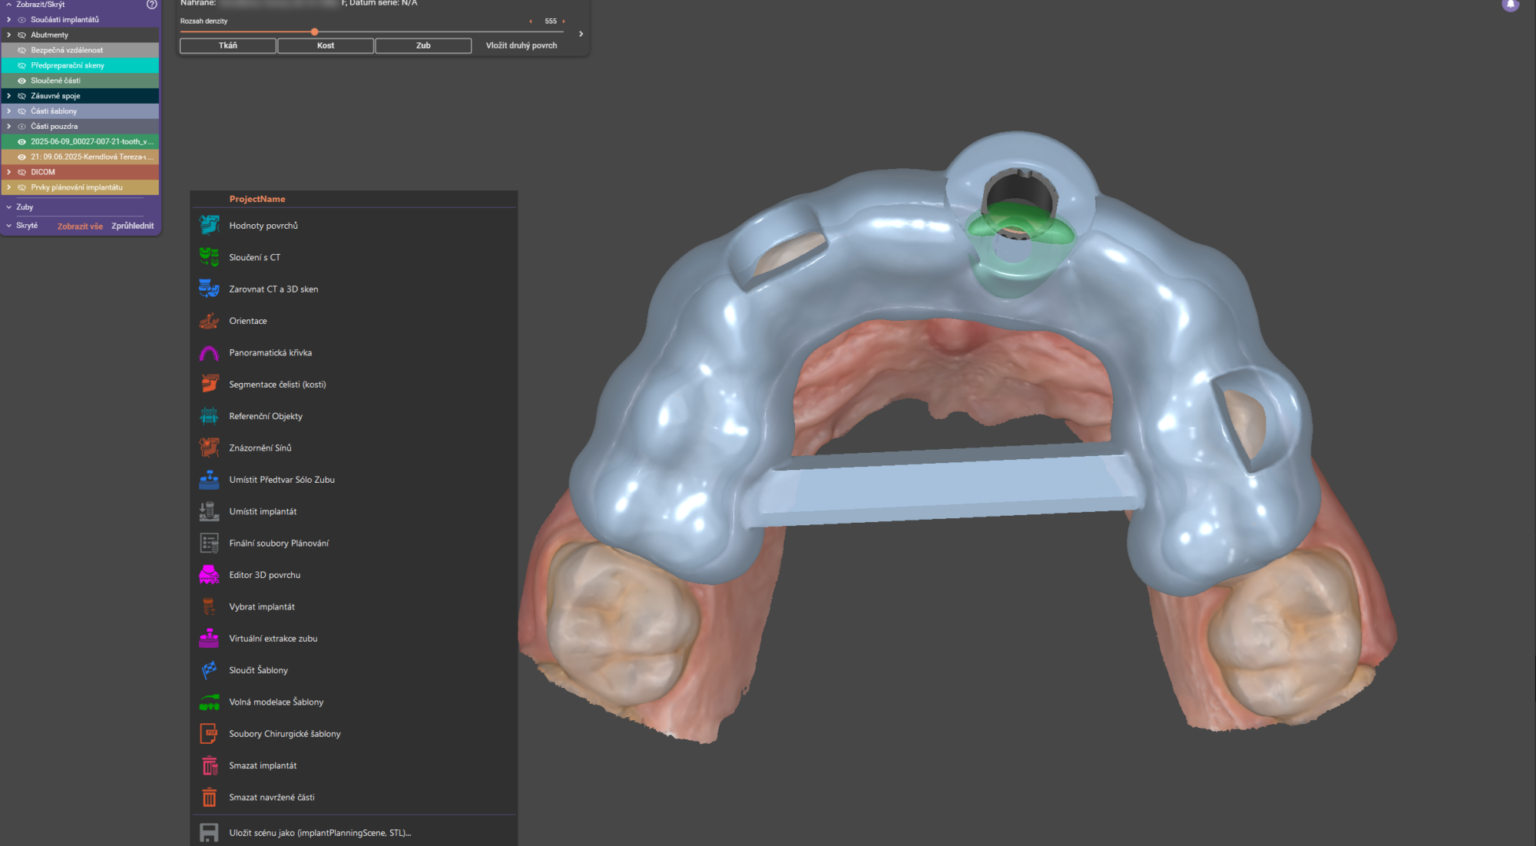
Task: Click the Sloučení s CT icon
Action: click(x=209, y=257)
